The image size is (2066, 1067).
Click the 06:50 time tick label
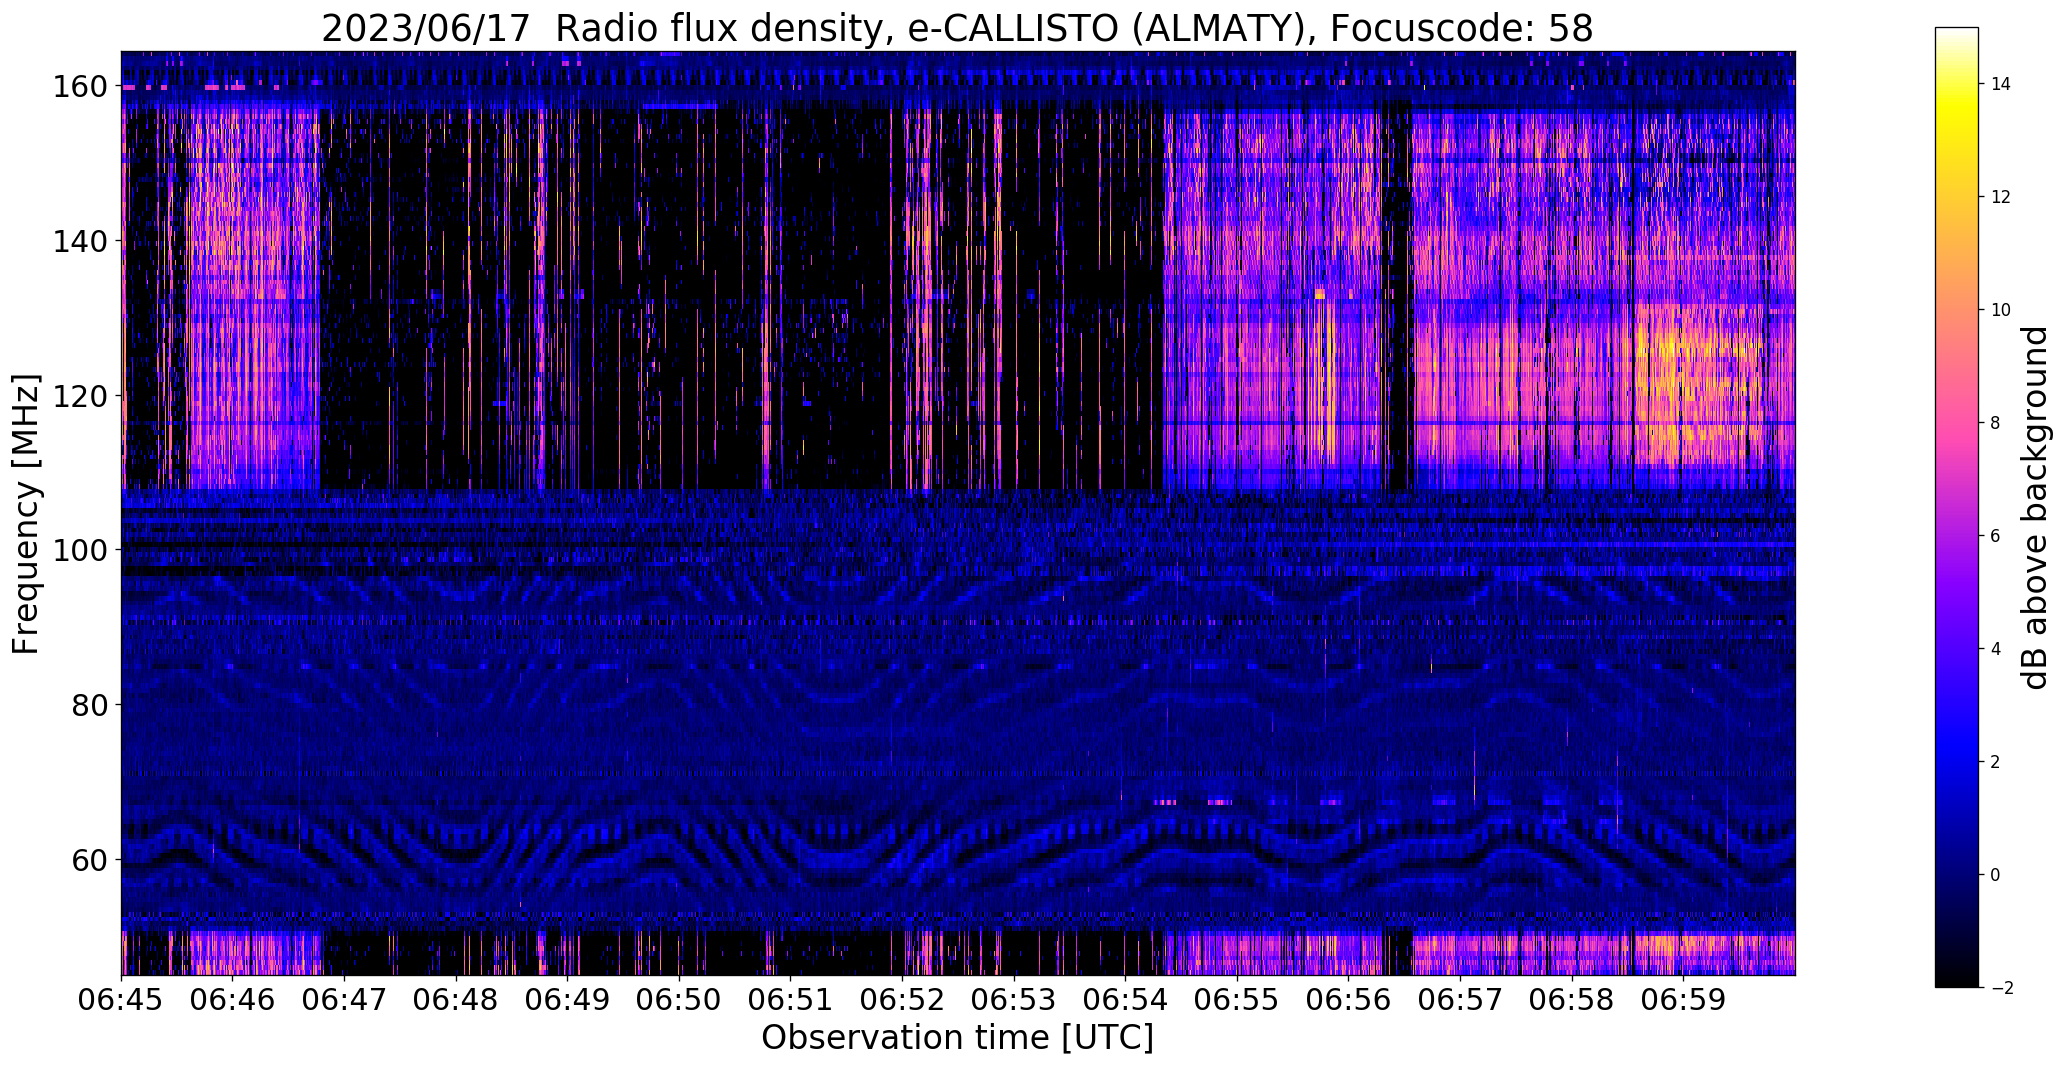[x=679, y=998]
